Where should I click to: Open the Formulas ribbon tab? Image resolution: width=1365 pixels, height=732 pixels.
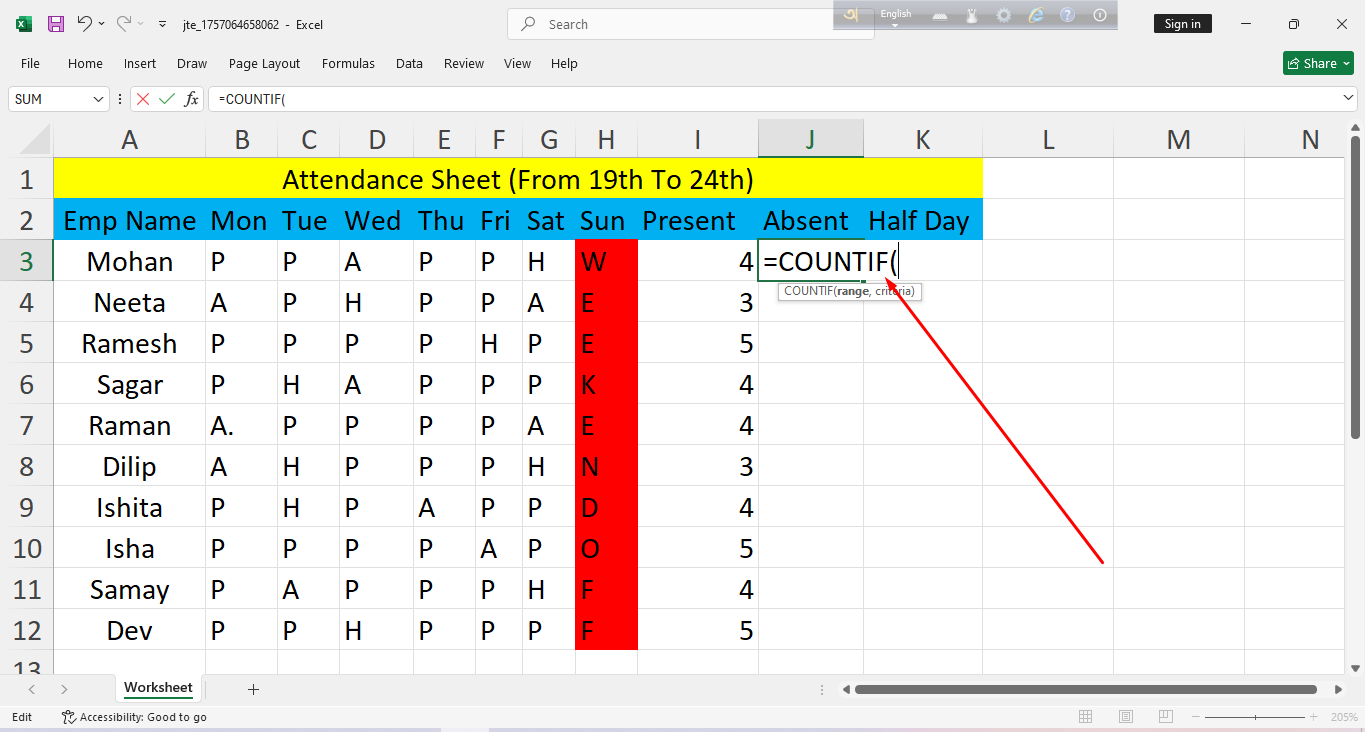pyautogui.click(x=348, y=63)
